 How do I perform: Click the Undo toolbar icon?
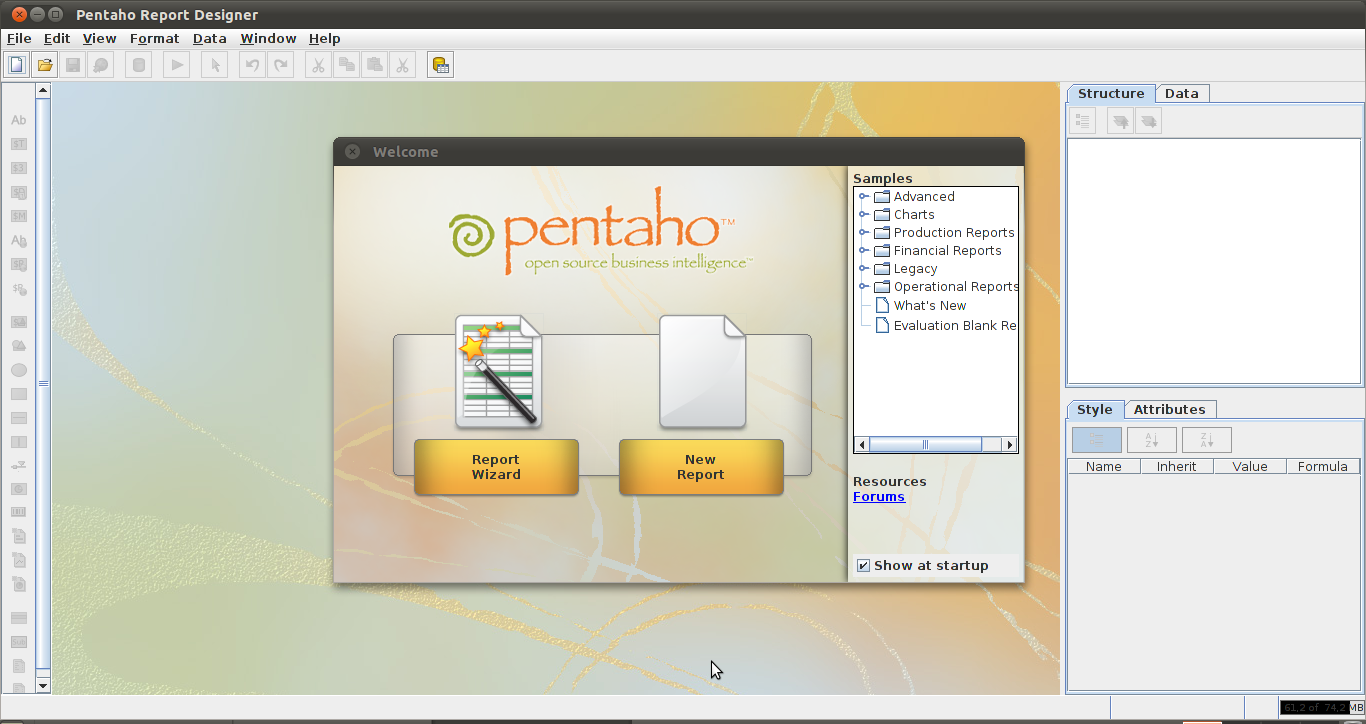point(252,65)
